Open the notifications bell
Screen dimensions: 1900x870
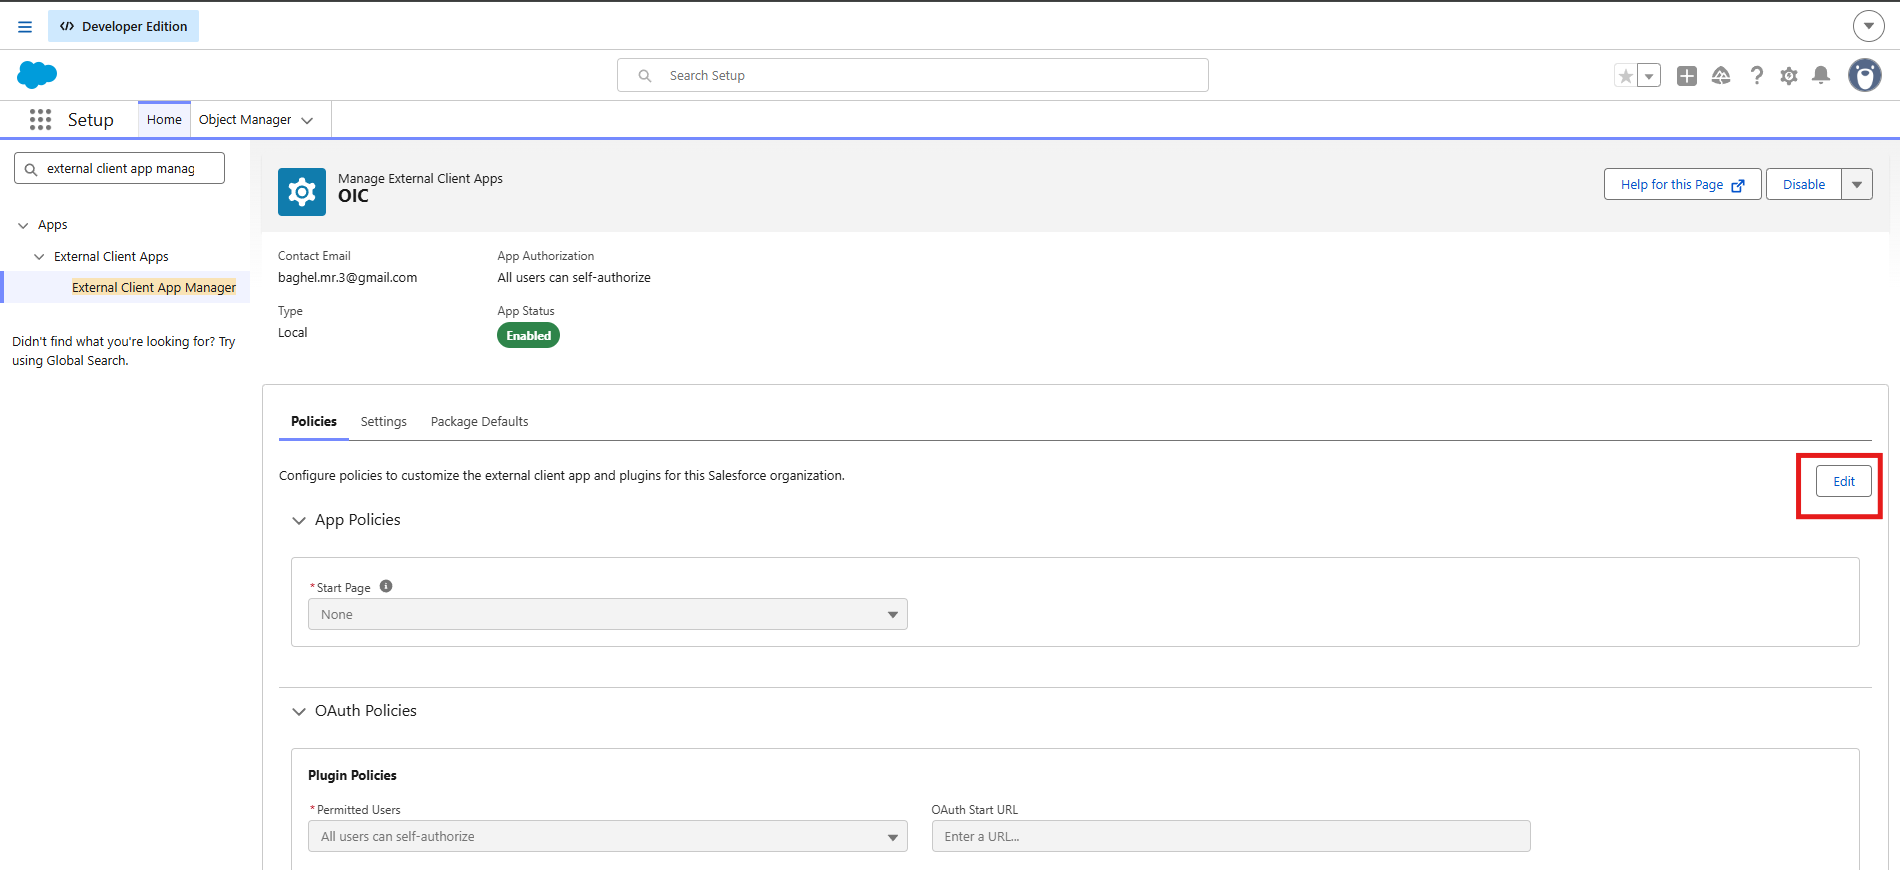point(1821,76)
